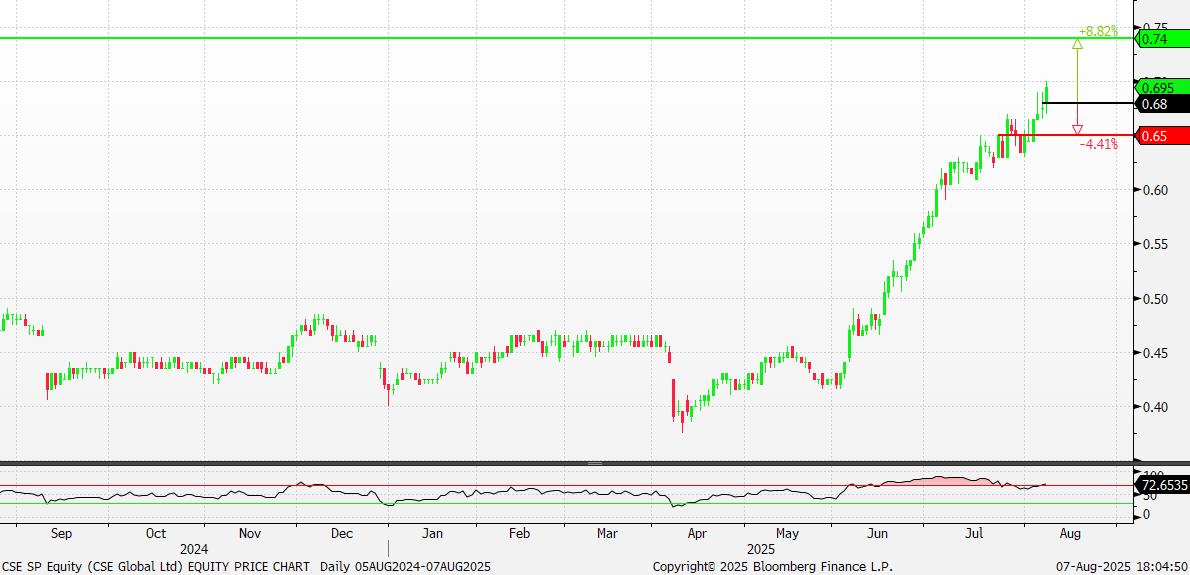Click the 0.45 price axis tick
1190x575 pixels.
pos(1156,353)
